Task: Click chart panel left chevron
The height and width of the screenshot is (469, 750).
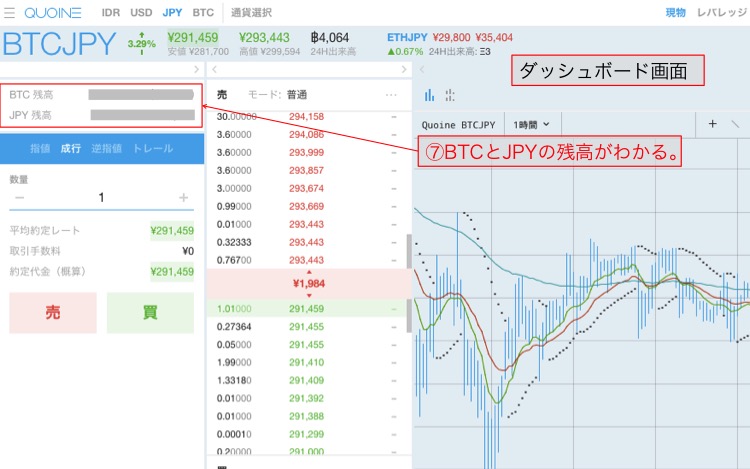Action: click(422, 69)
